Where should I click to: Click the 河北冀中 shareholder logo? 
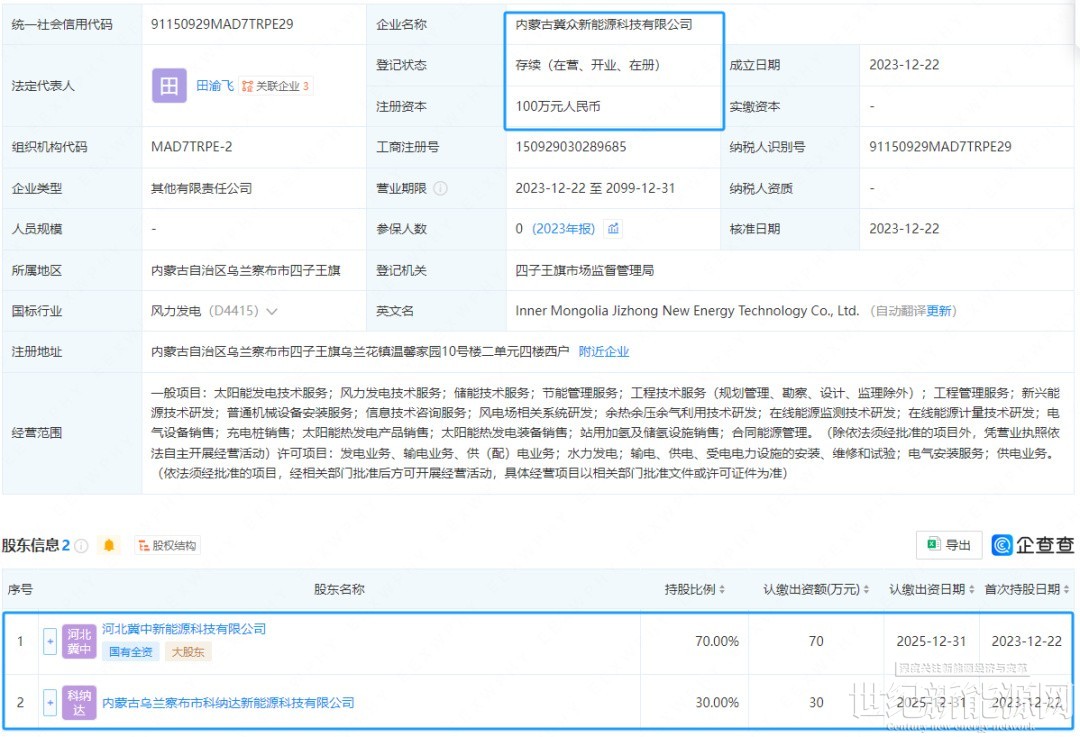[x=79, y=641]
